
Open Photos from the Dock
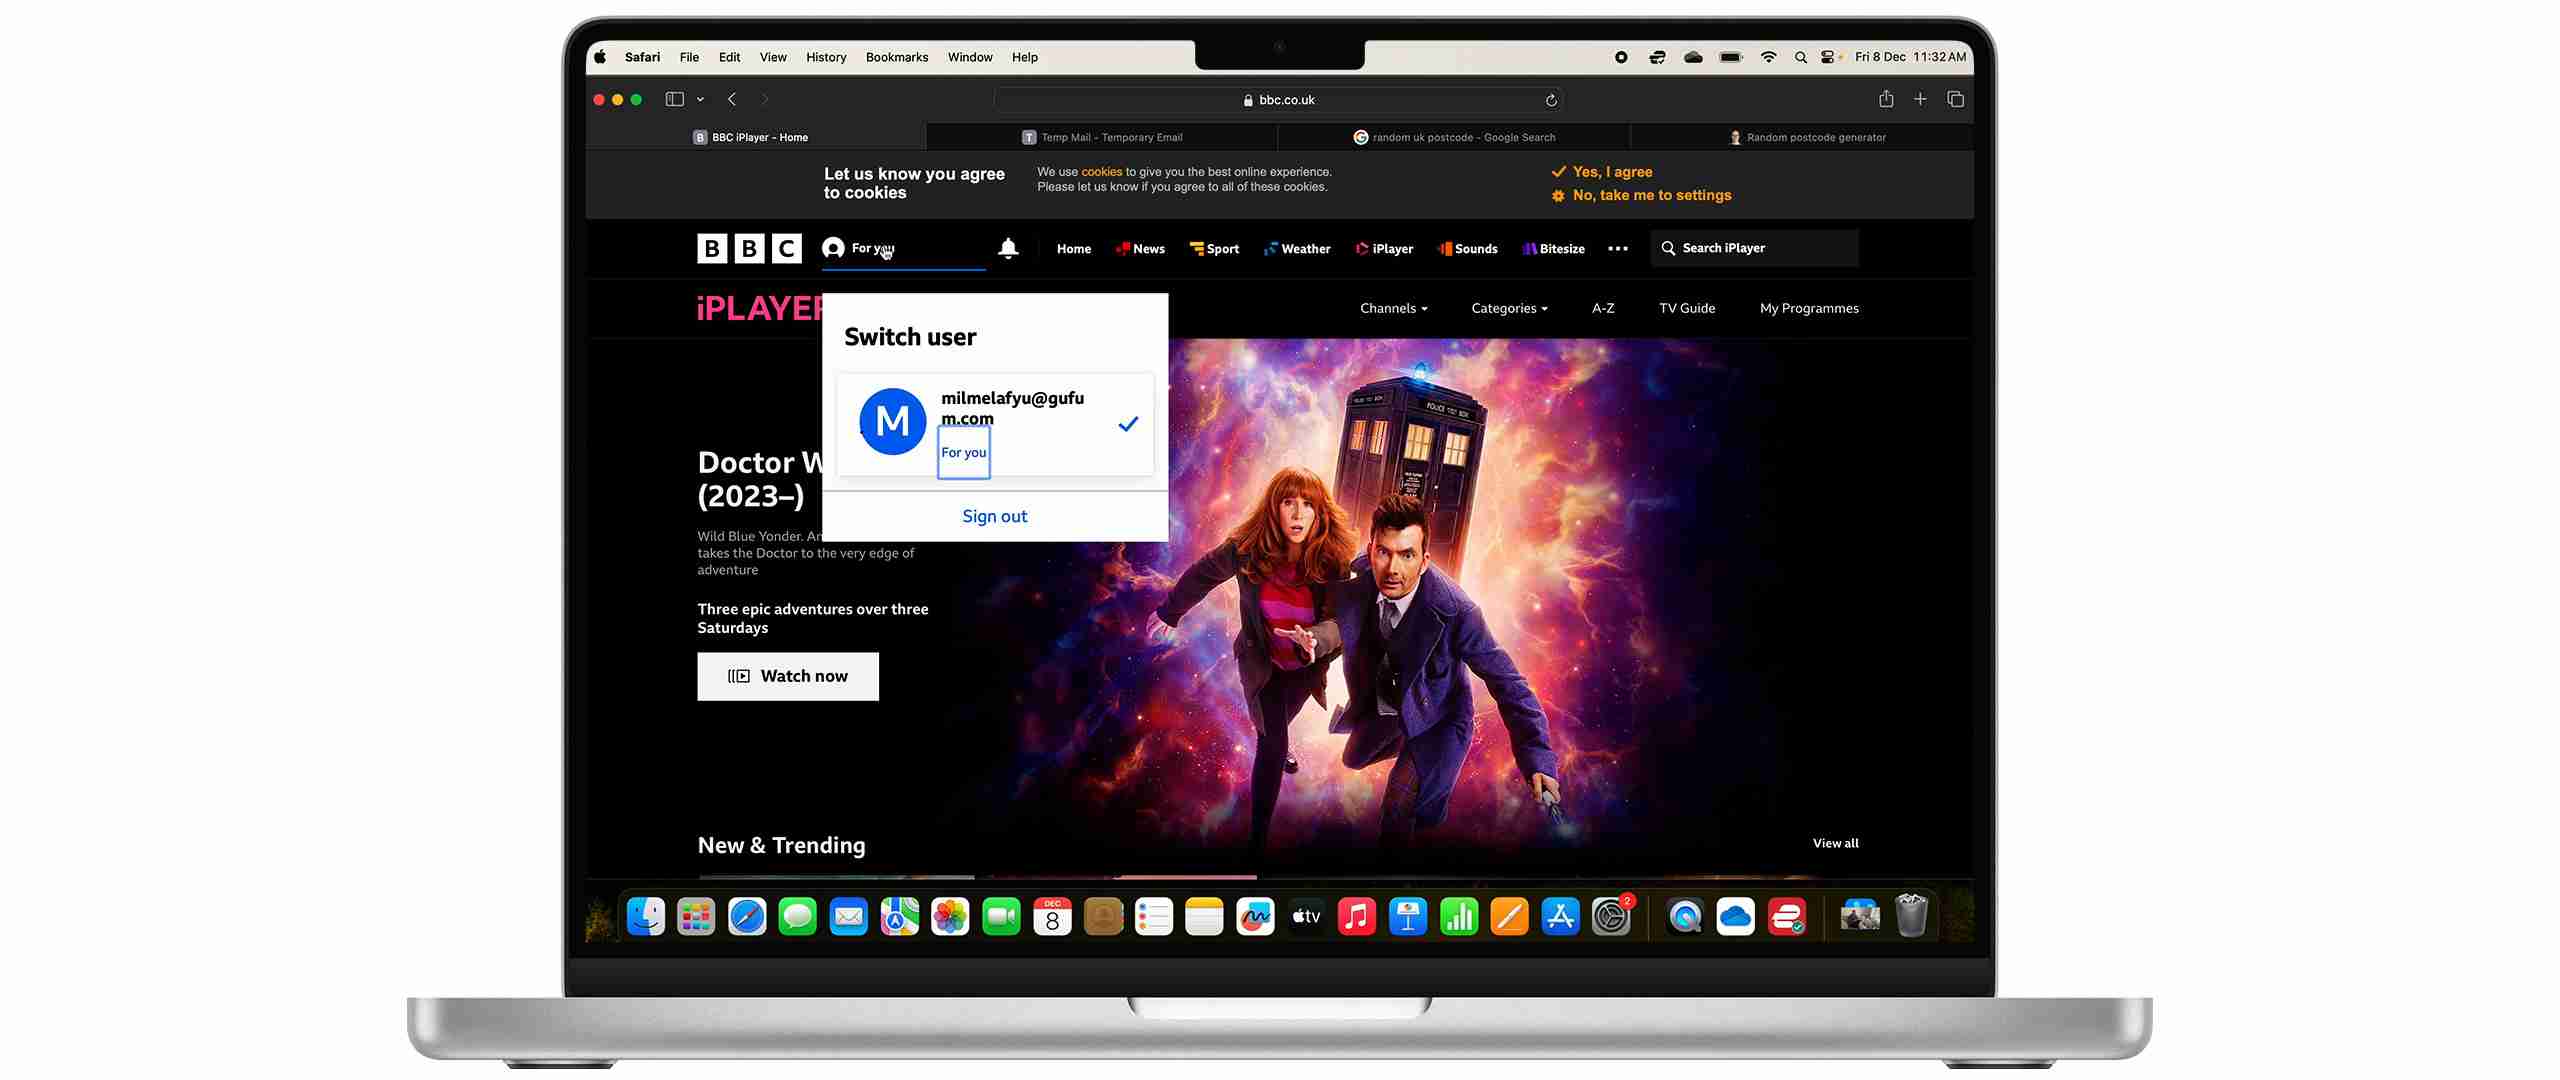click(x=950, y=916)
